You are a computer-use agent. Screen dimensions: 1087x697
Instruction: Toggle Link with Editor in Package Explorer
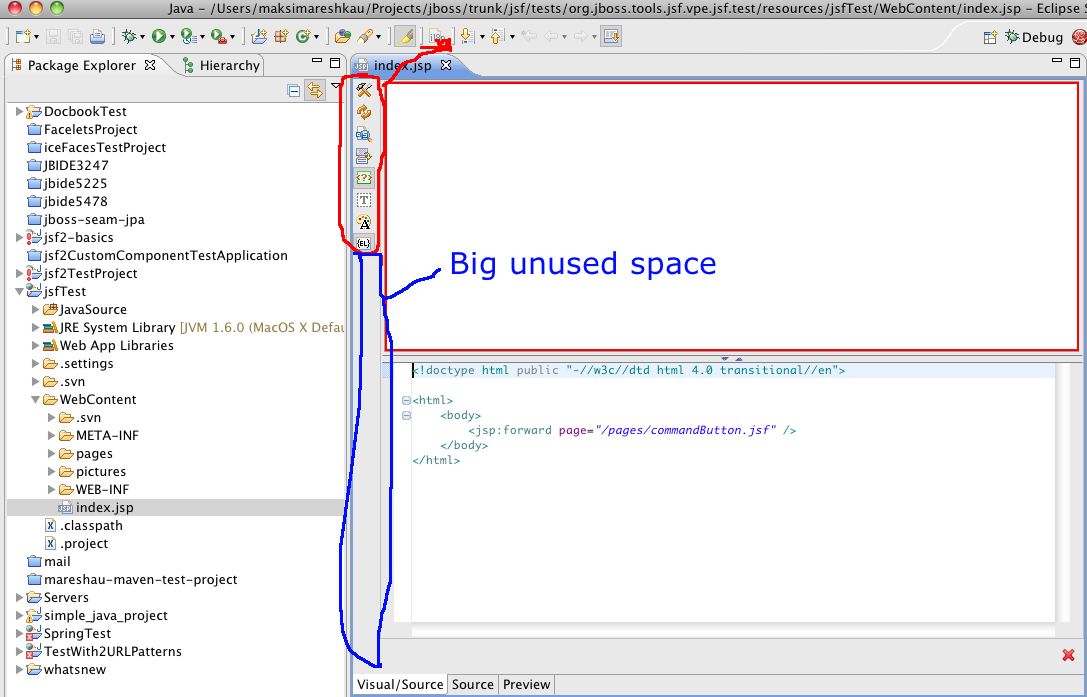click(315, 90)
